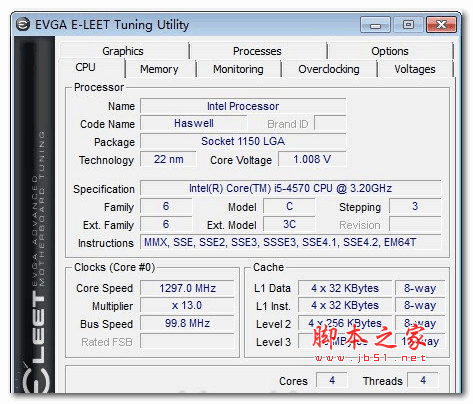Open the Voltages tab
Image resolution: width=473 pixels, height=404 pixels.
coord(415,69)
